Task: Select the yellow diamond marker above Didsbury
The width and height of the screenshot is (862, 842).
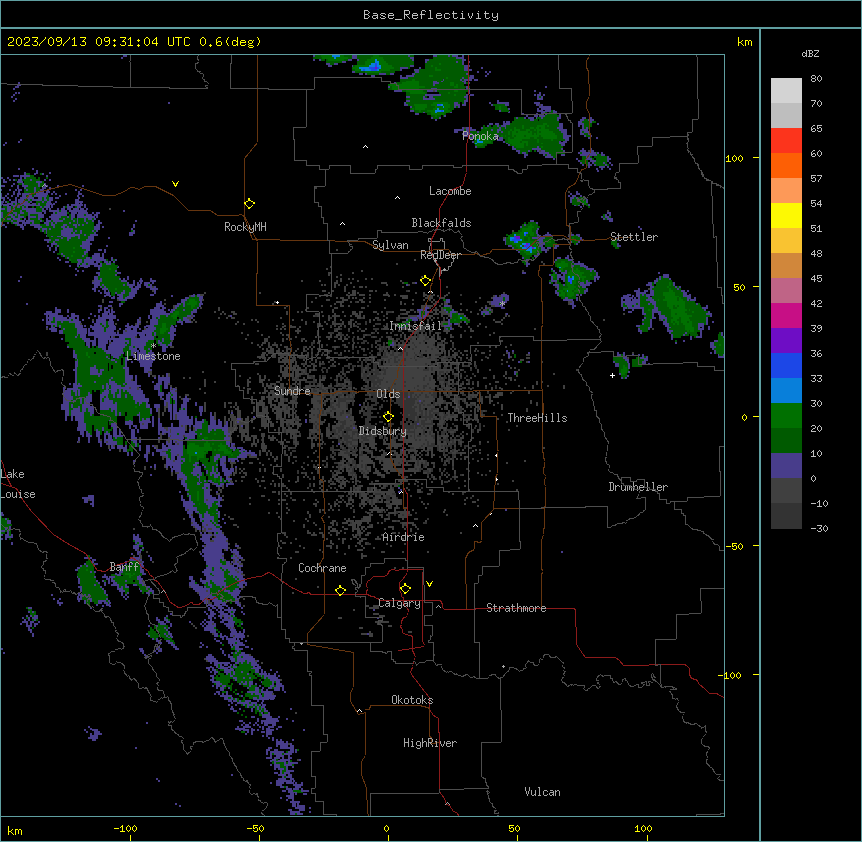Action: [388, 416]
